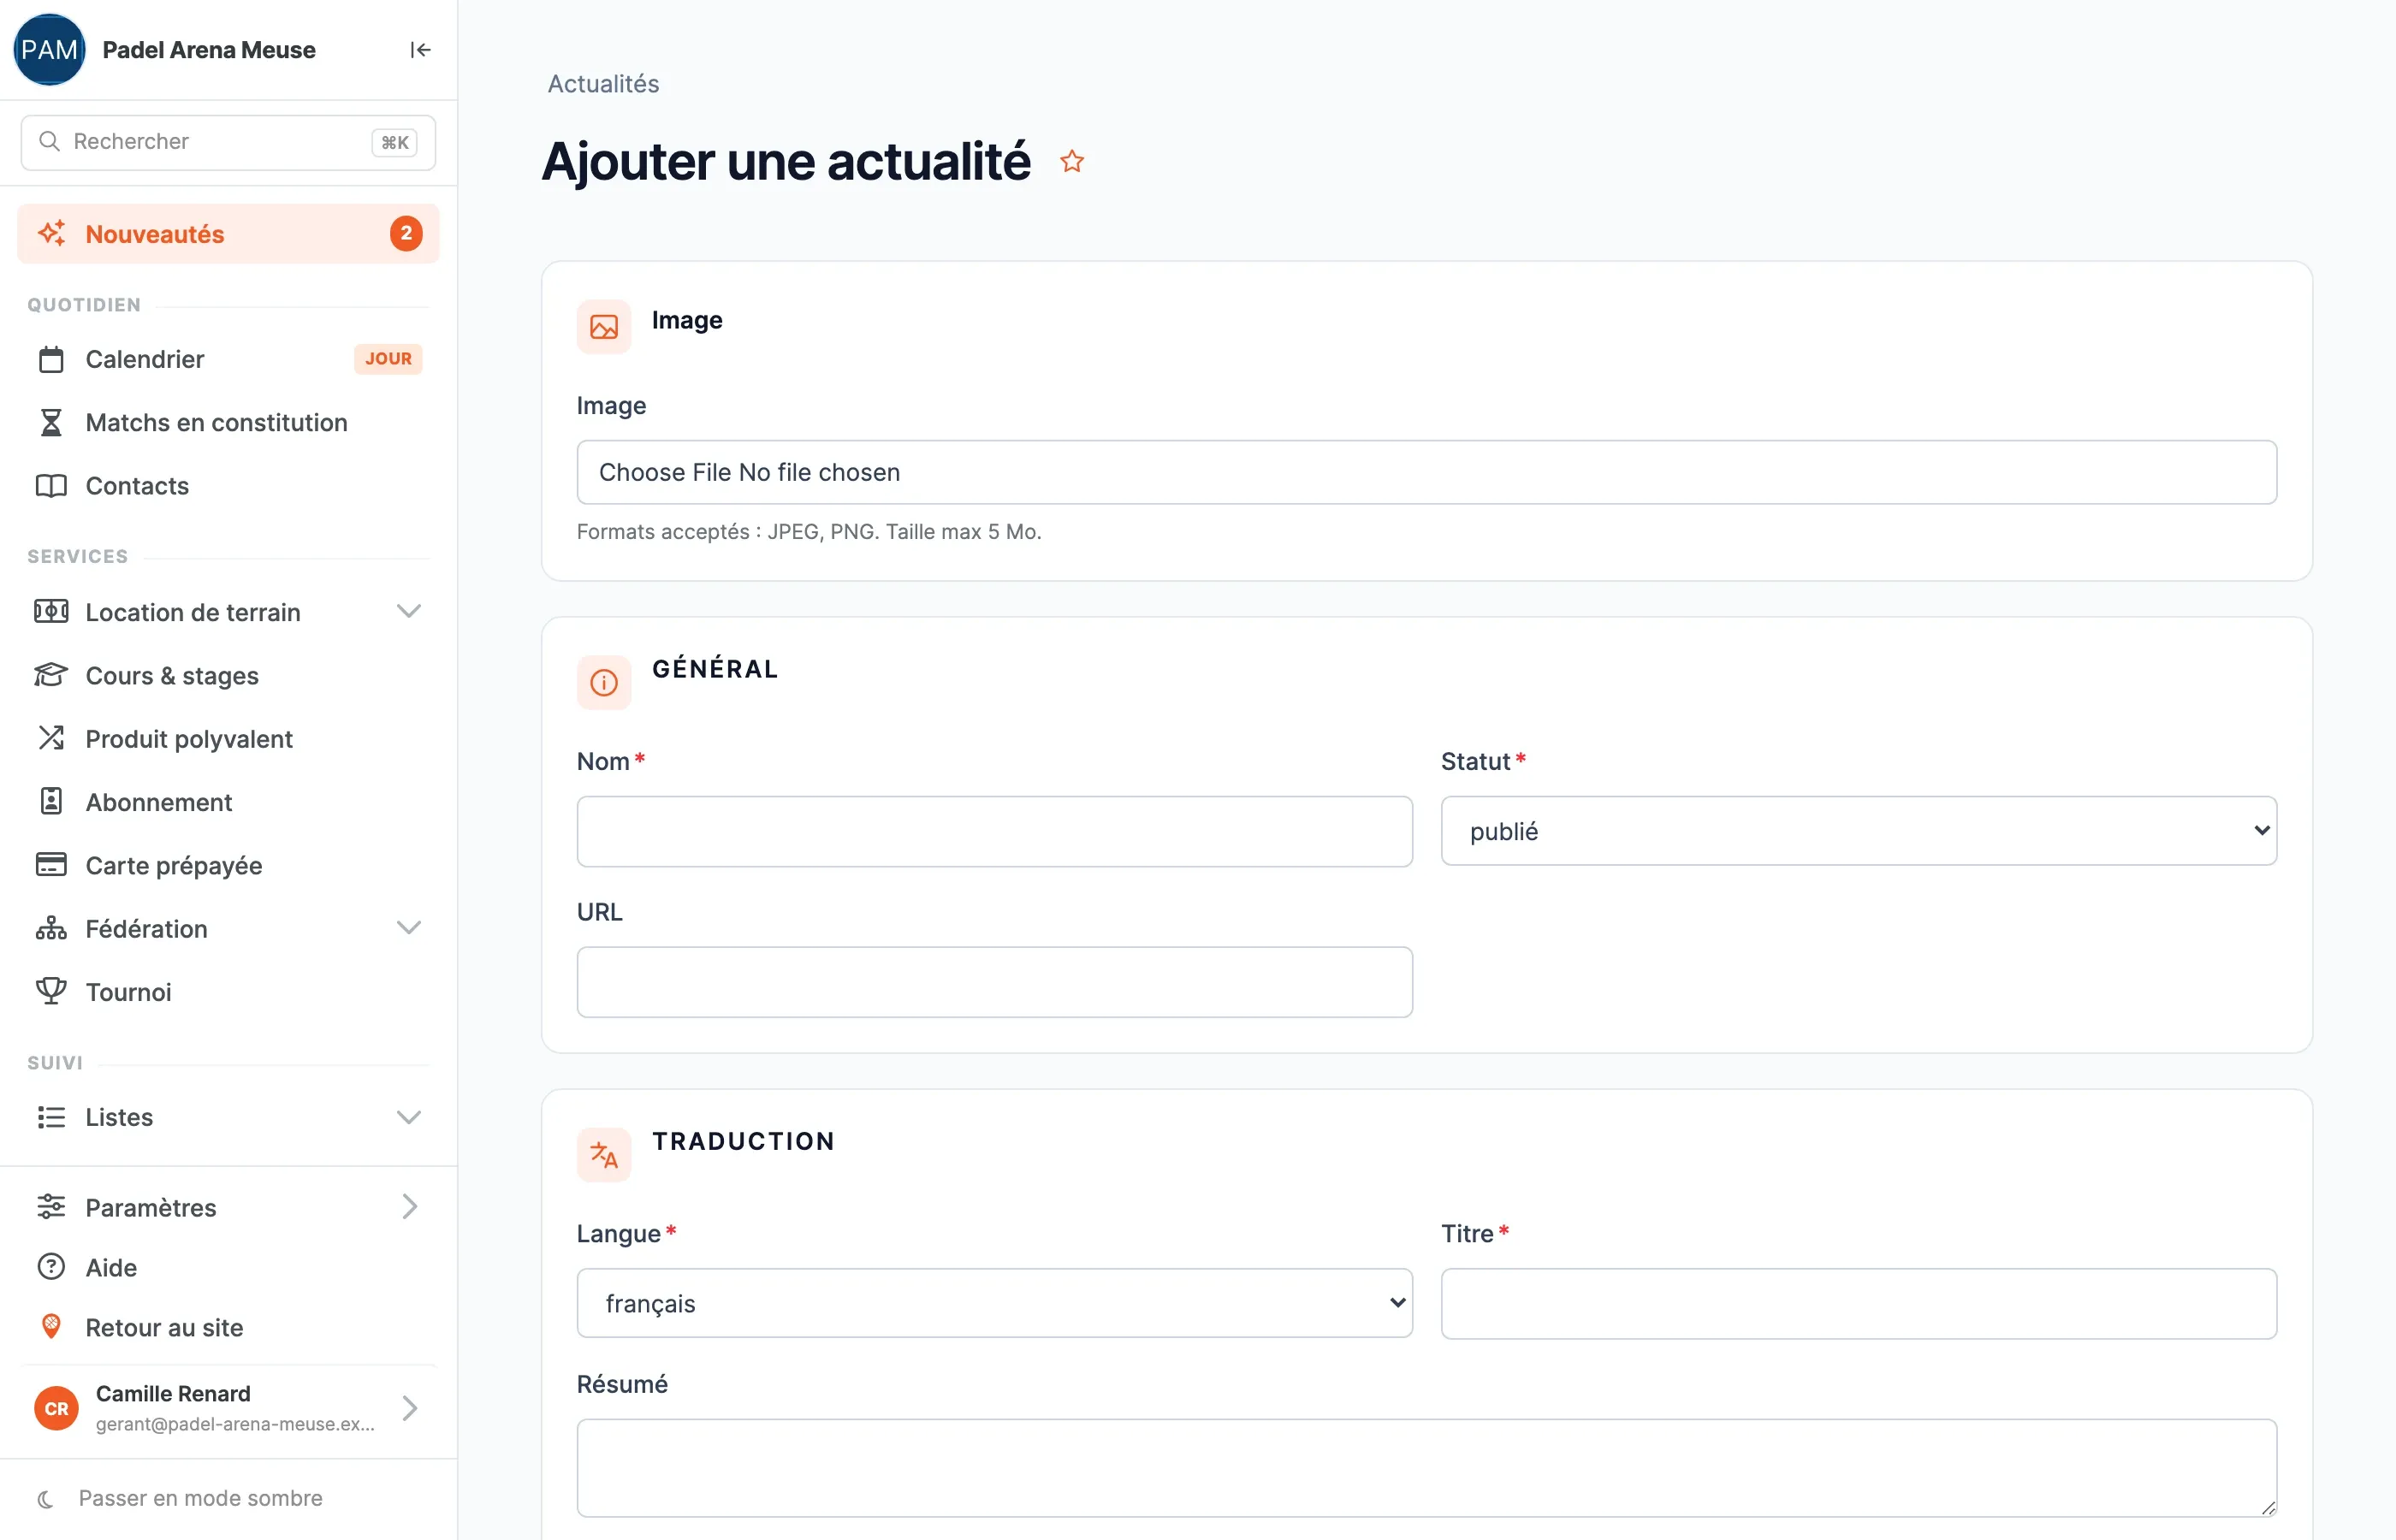Open the Carte prépayée page
Screen dimensions: 2396x1540
(228, 865)
